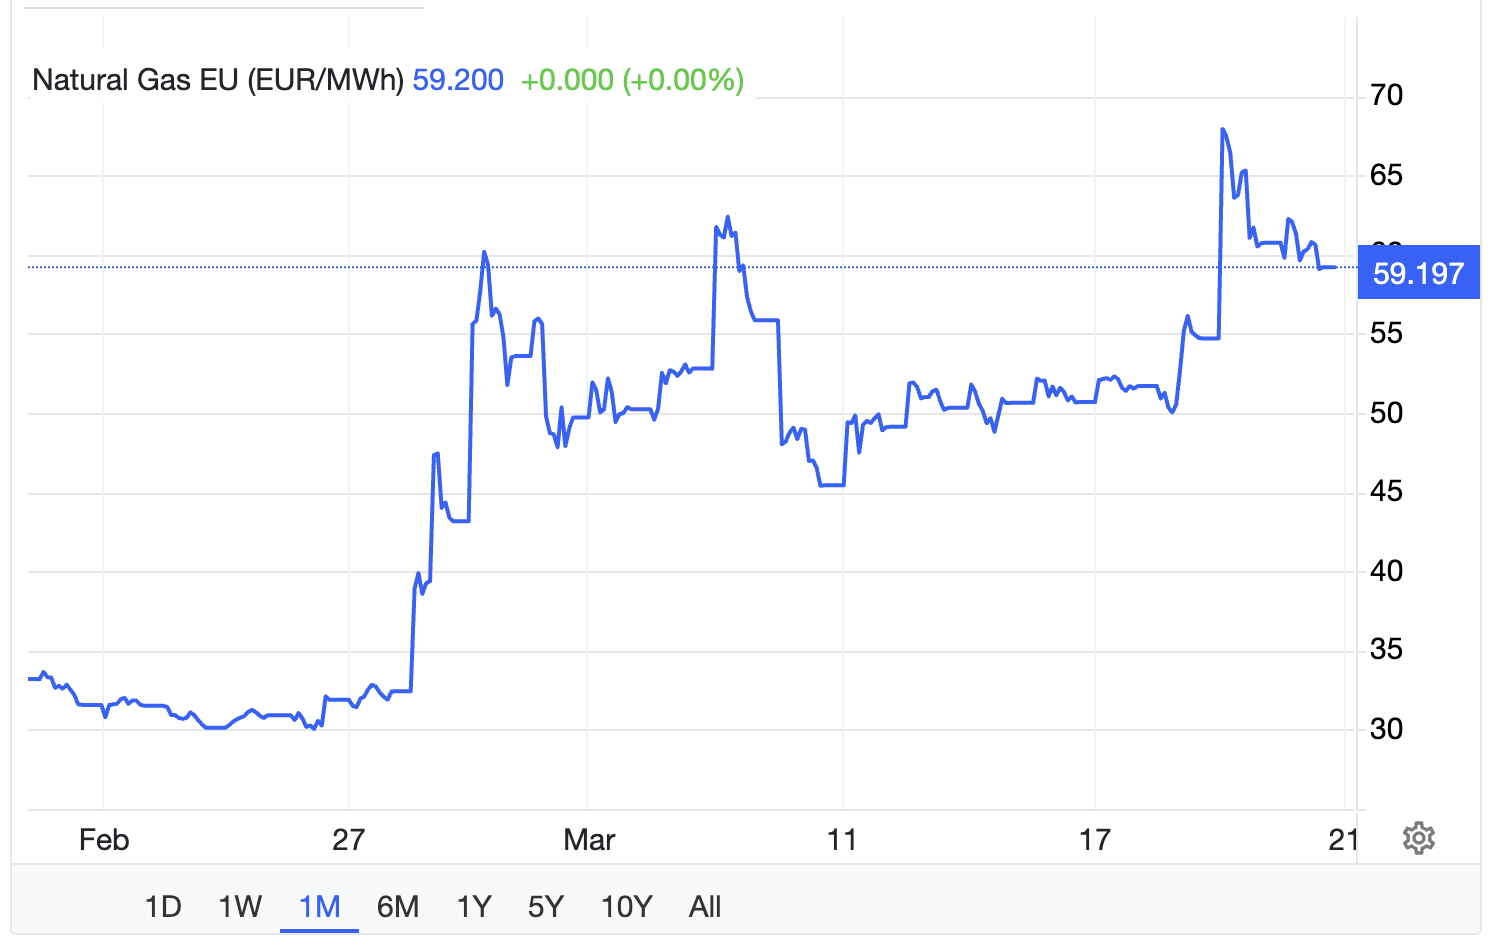The width and height of the screenshot is (1498, 948).
Task: Open chart settings gear icon
Action: coord(1418,838)
